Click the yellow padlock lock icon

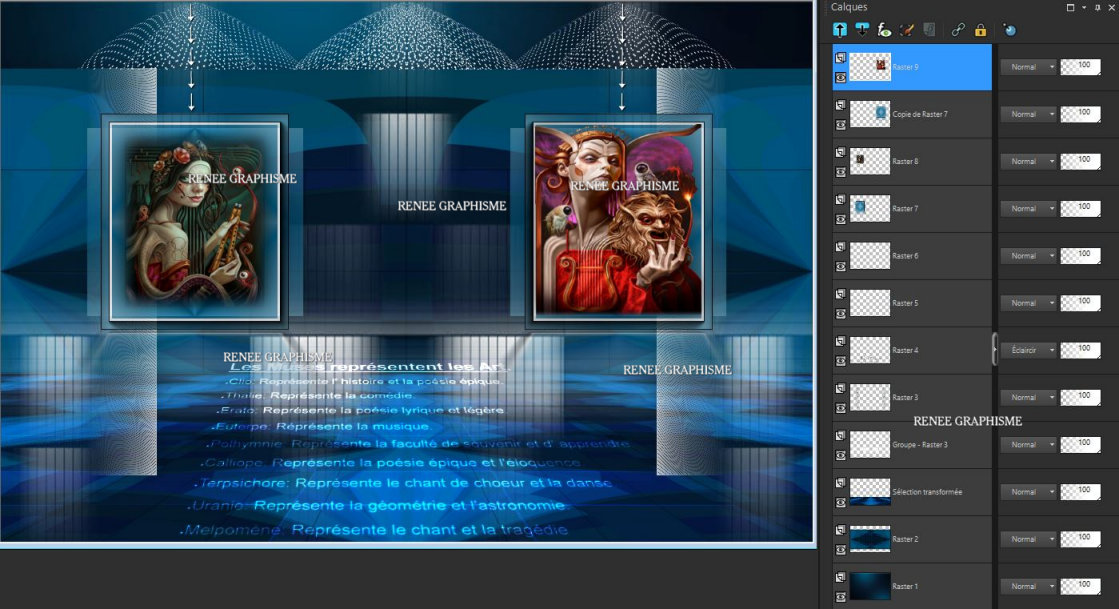pos(981,30)
